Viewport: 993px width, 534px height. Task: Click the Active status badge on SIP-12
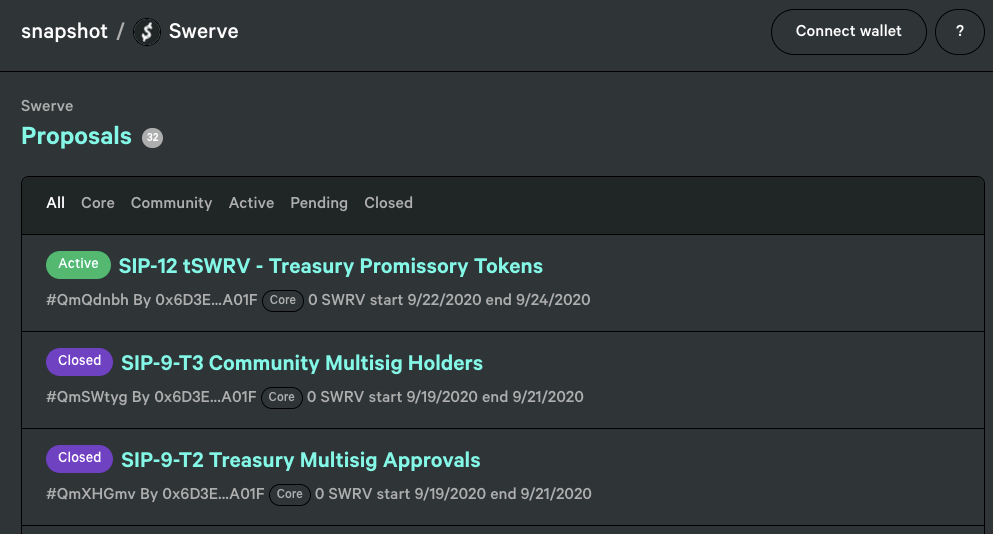click(79, 264)
